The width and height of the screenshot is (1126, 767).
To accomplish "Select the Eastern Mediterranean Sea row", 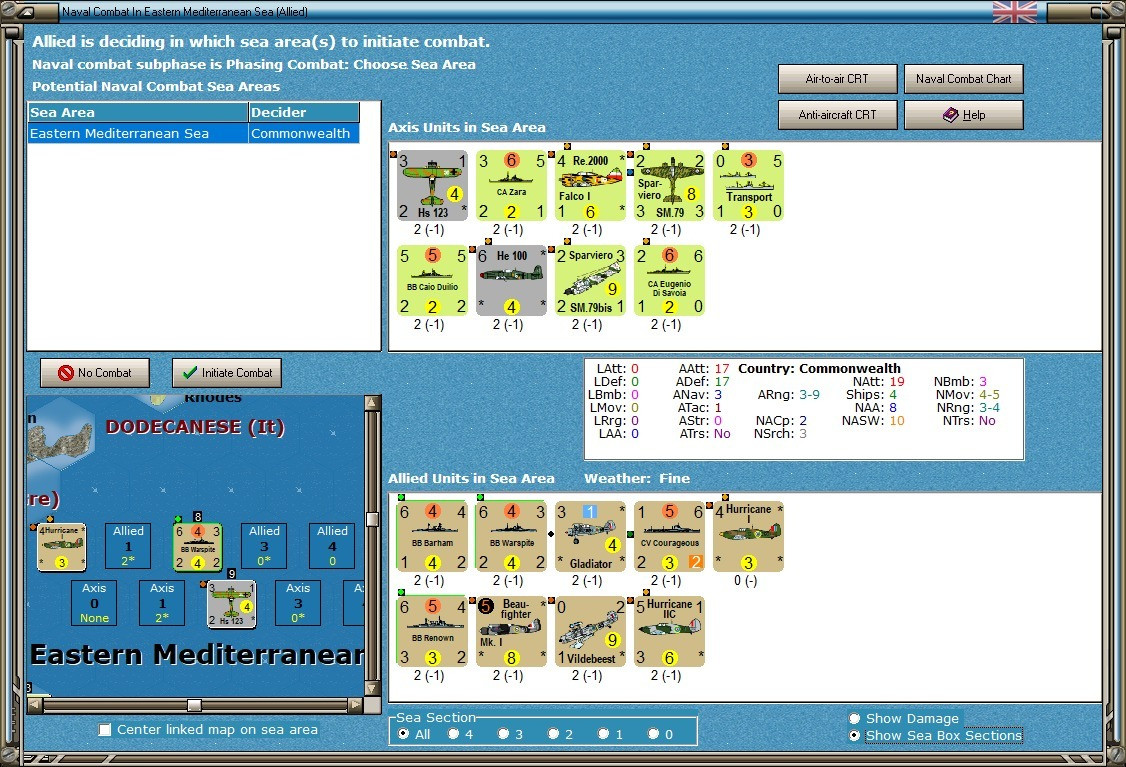I will point(193,134).
